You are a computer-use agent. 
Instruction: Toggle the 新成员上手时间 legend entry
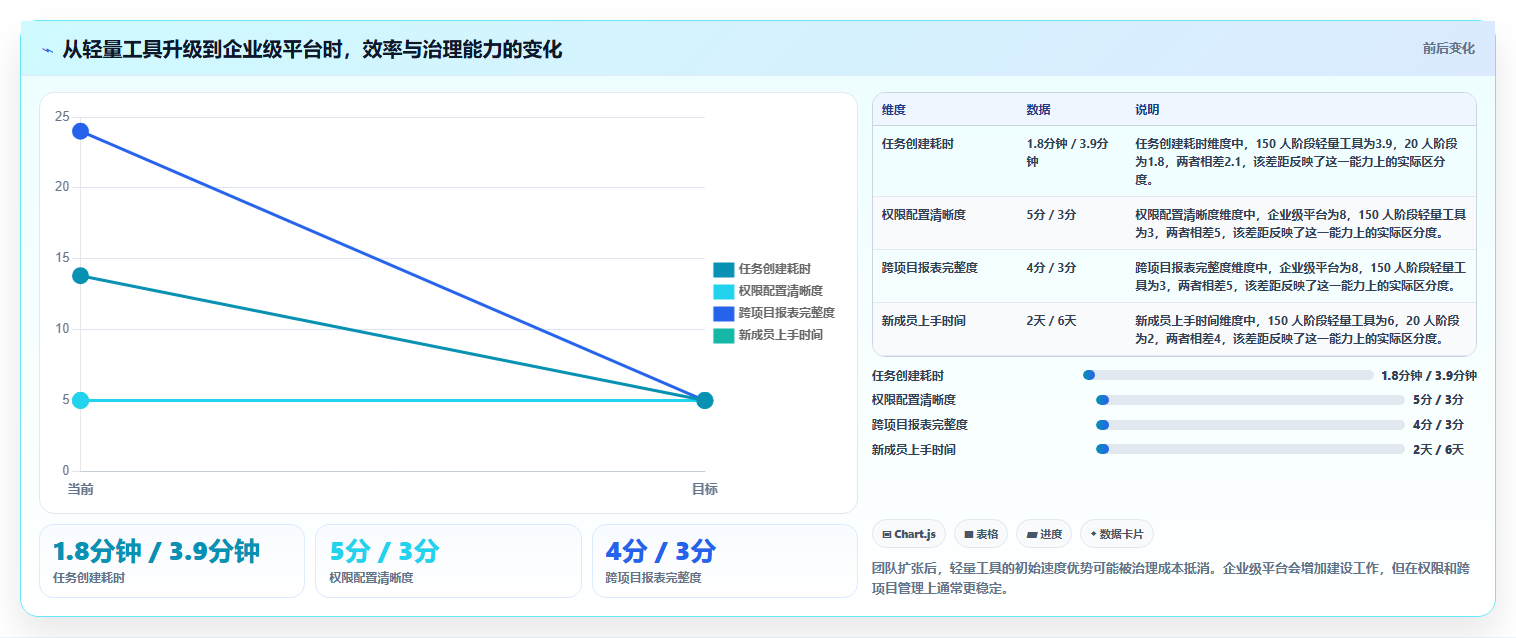pos(768,335)
